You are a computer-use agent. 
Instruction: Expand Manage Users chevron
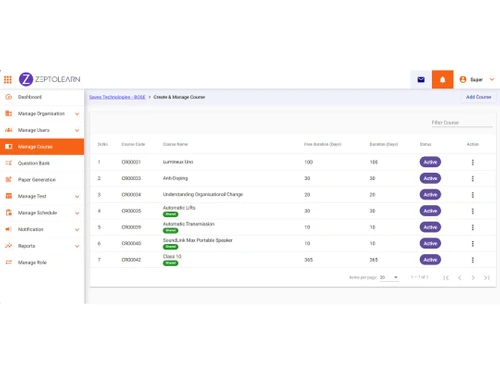[77, 130]
